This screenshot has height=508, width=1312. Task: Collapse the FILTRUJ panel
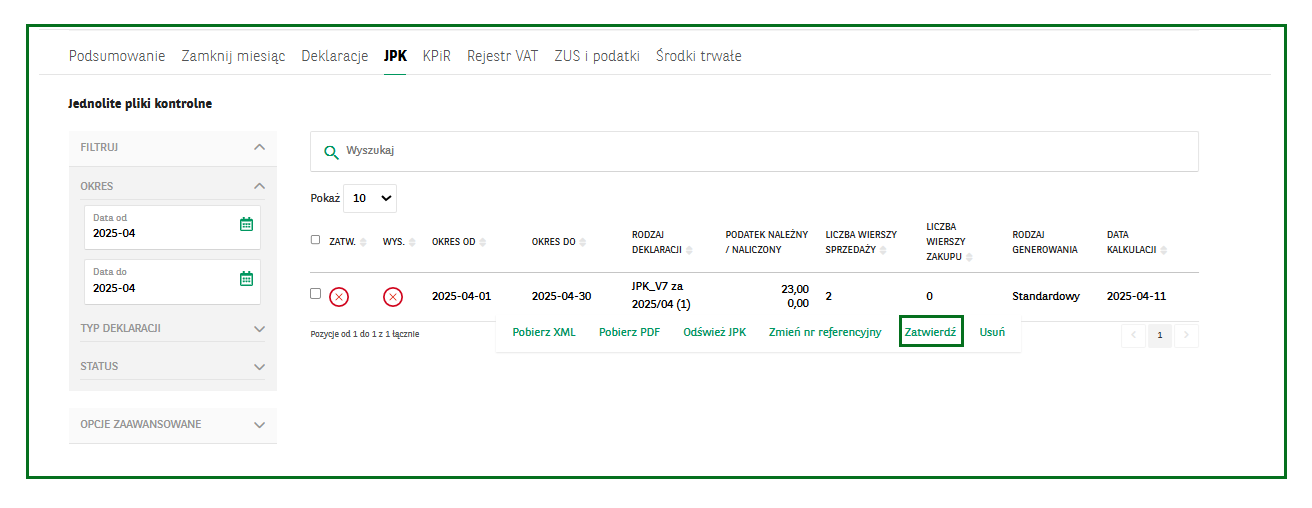[260, 148]
